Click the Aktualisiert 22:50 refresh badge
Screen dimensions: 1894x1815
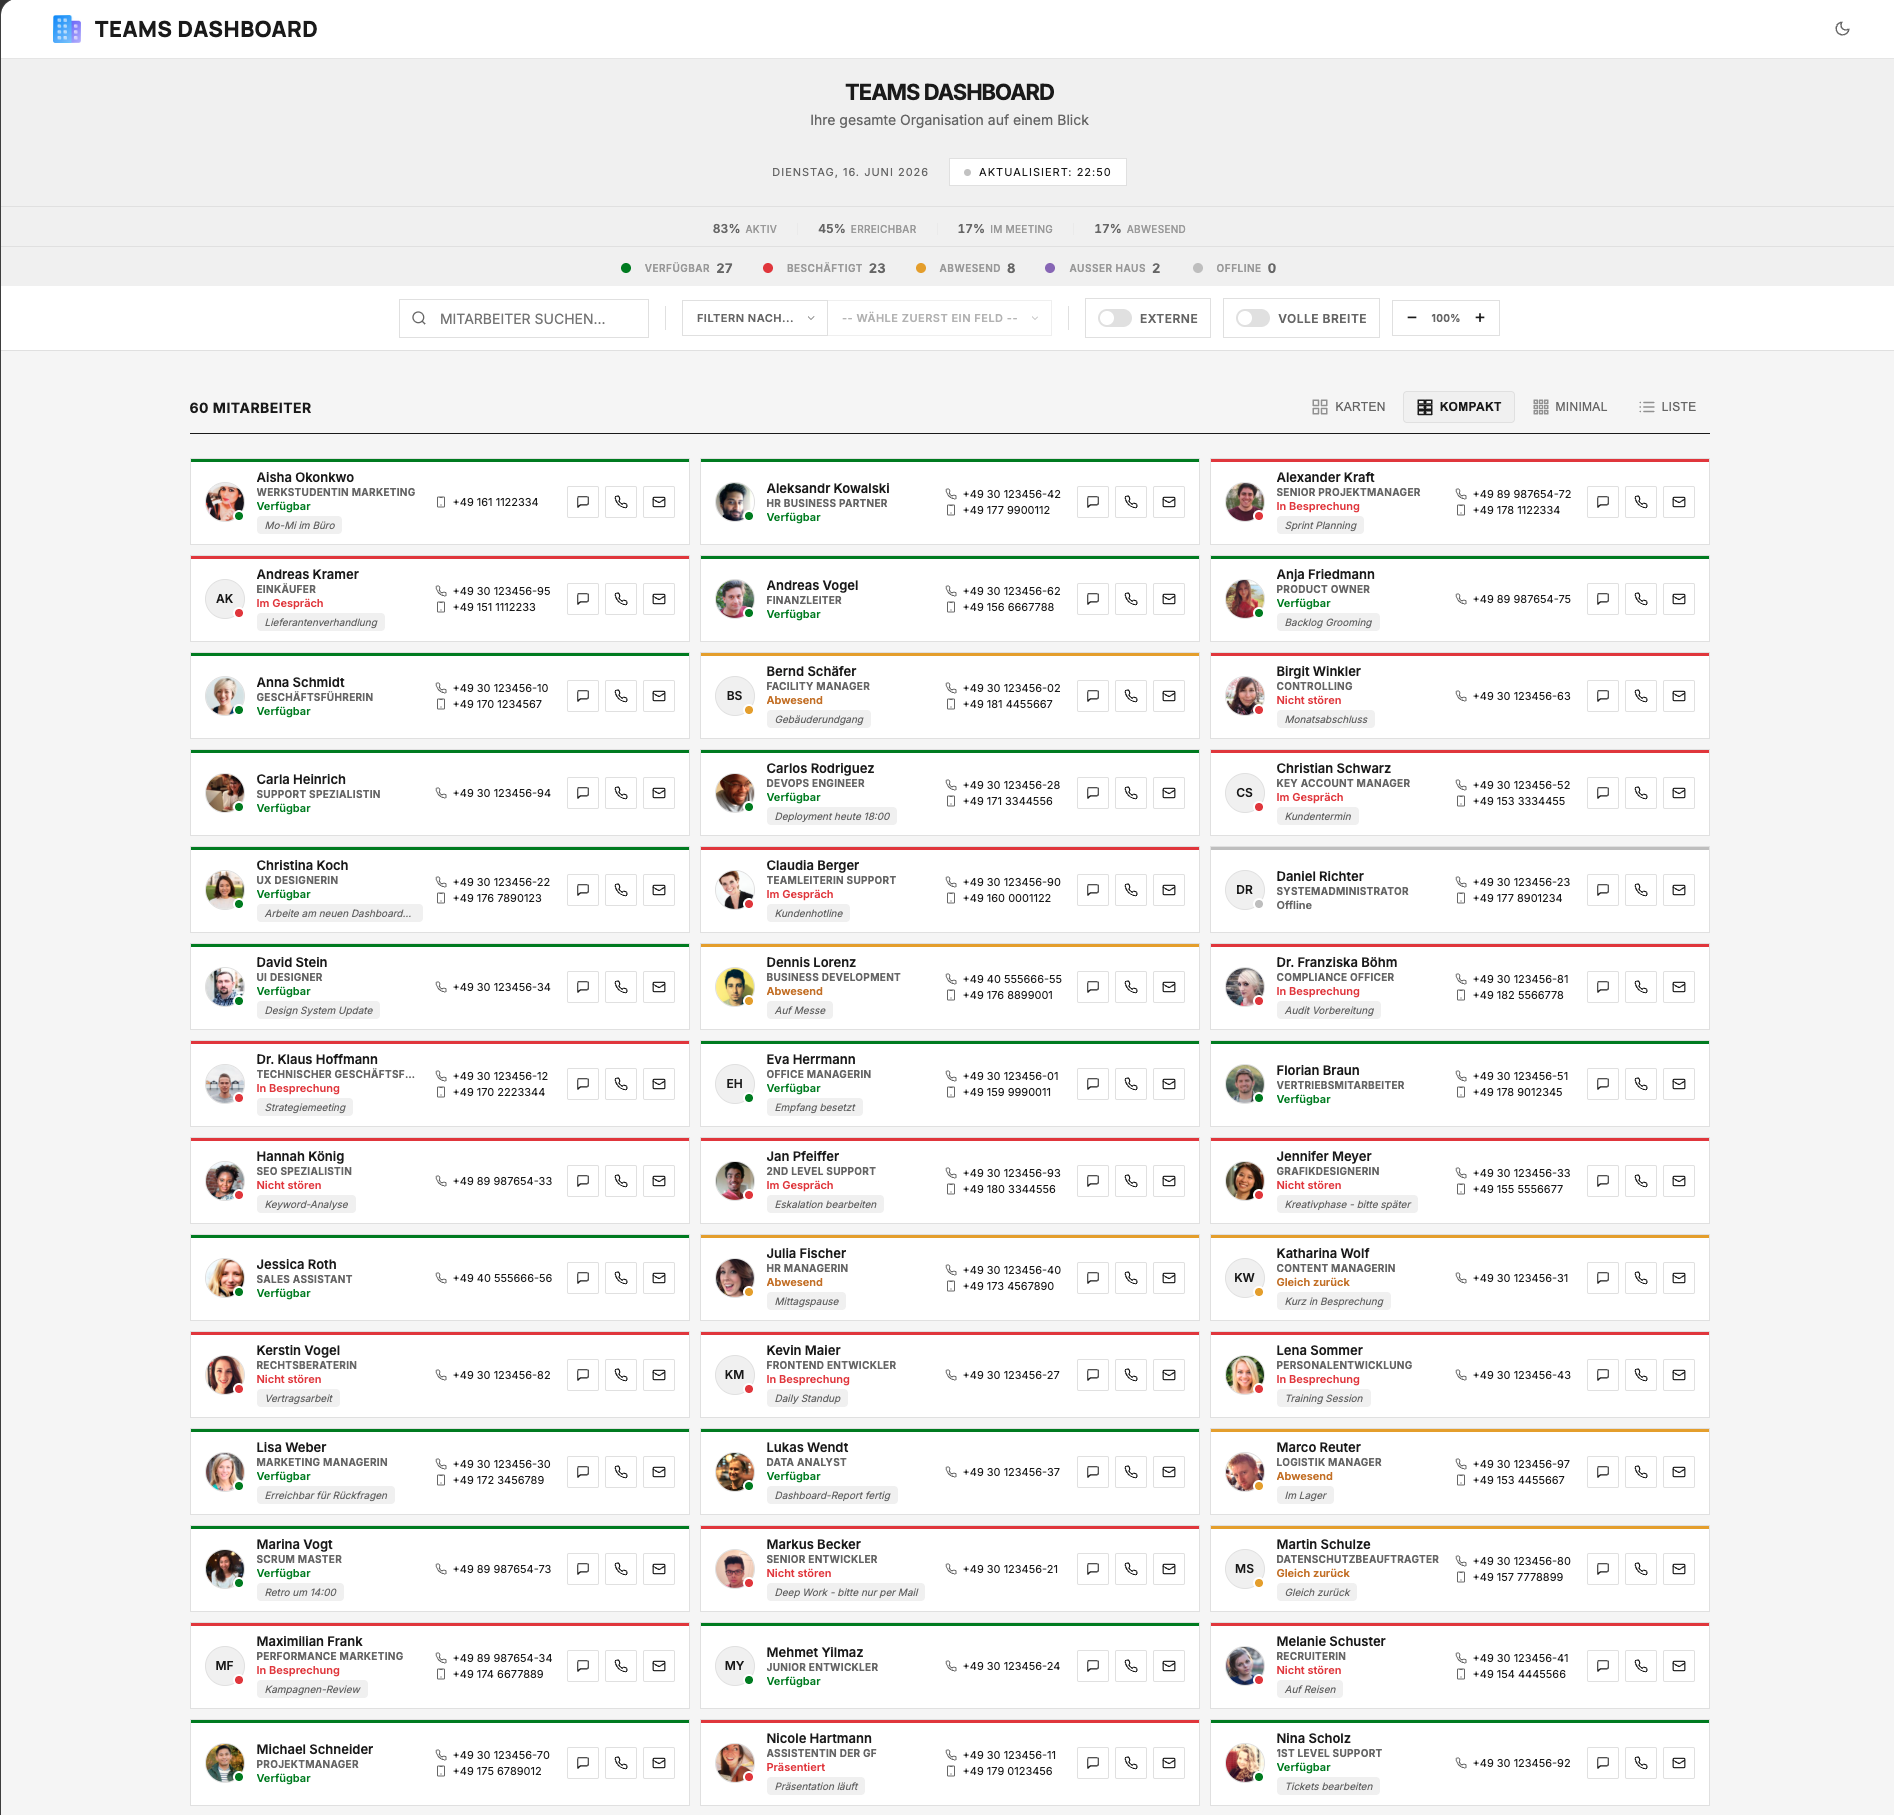click(x=1037, y=172)
